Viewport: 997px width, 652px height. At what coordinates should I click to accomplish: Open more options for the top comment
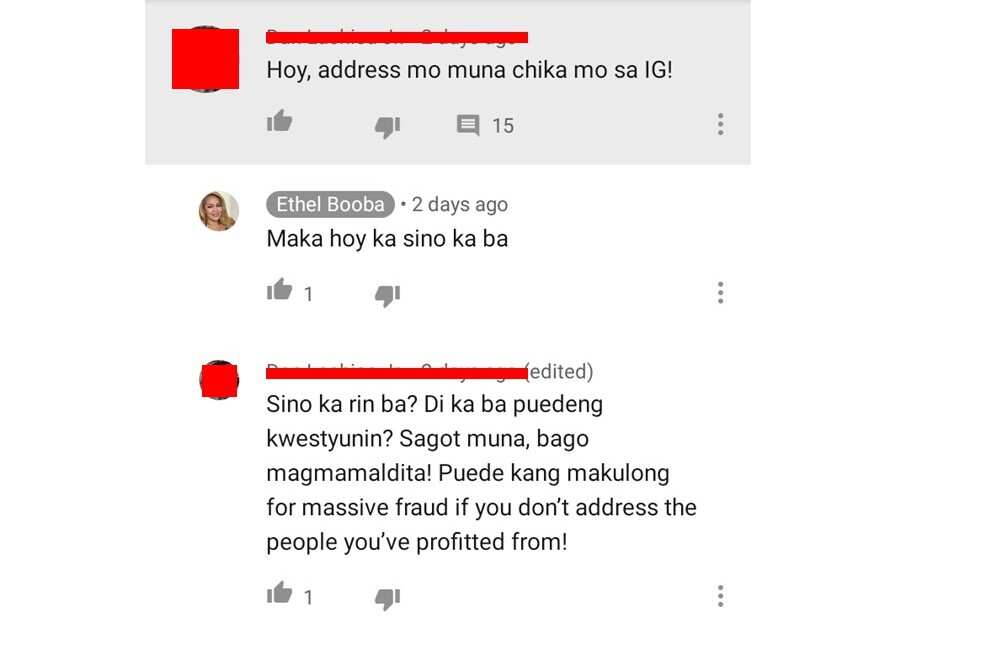point(720,124)
